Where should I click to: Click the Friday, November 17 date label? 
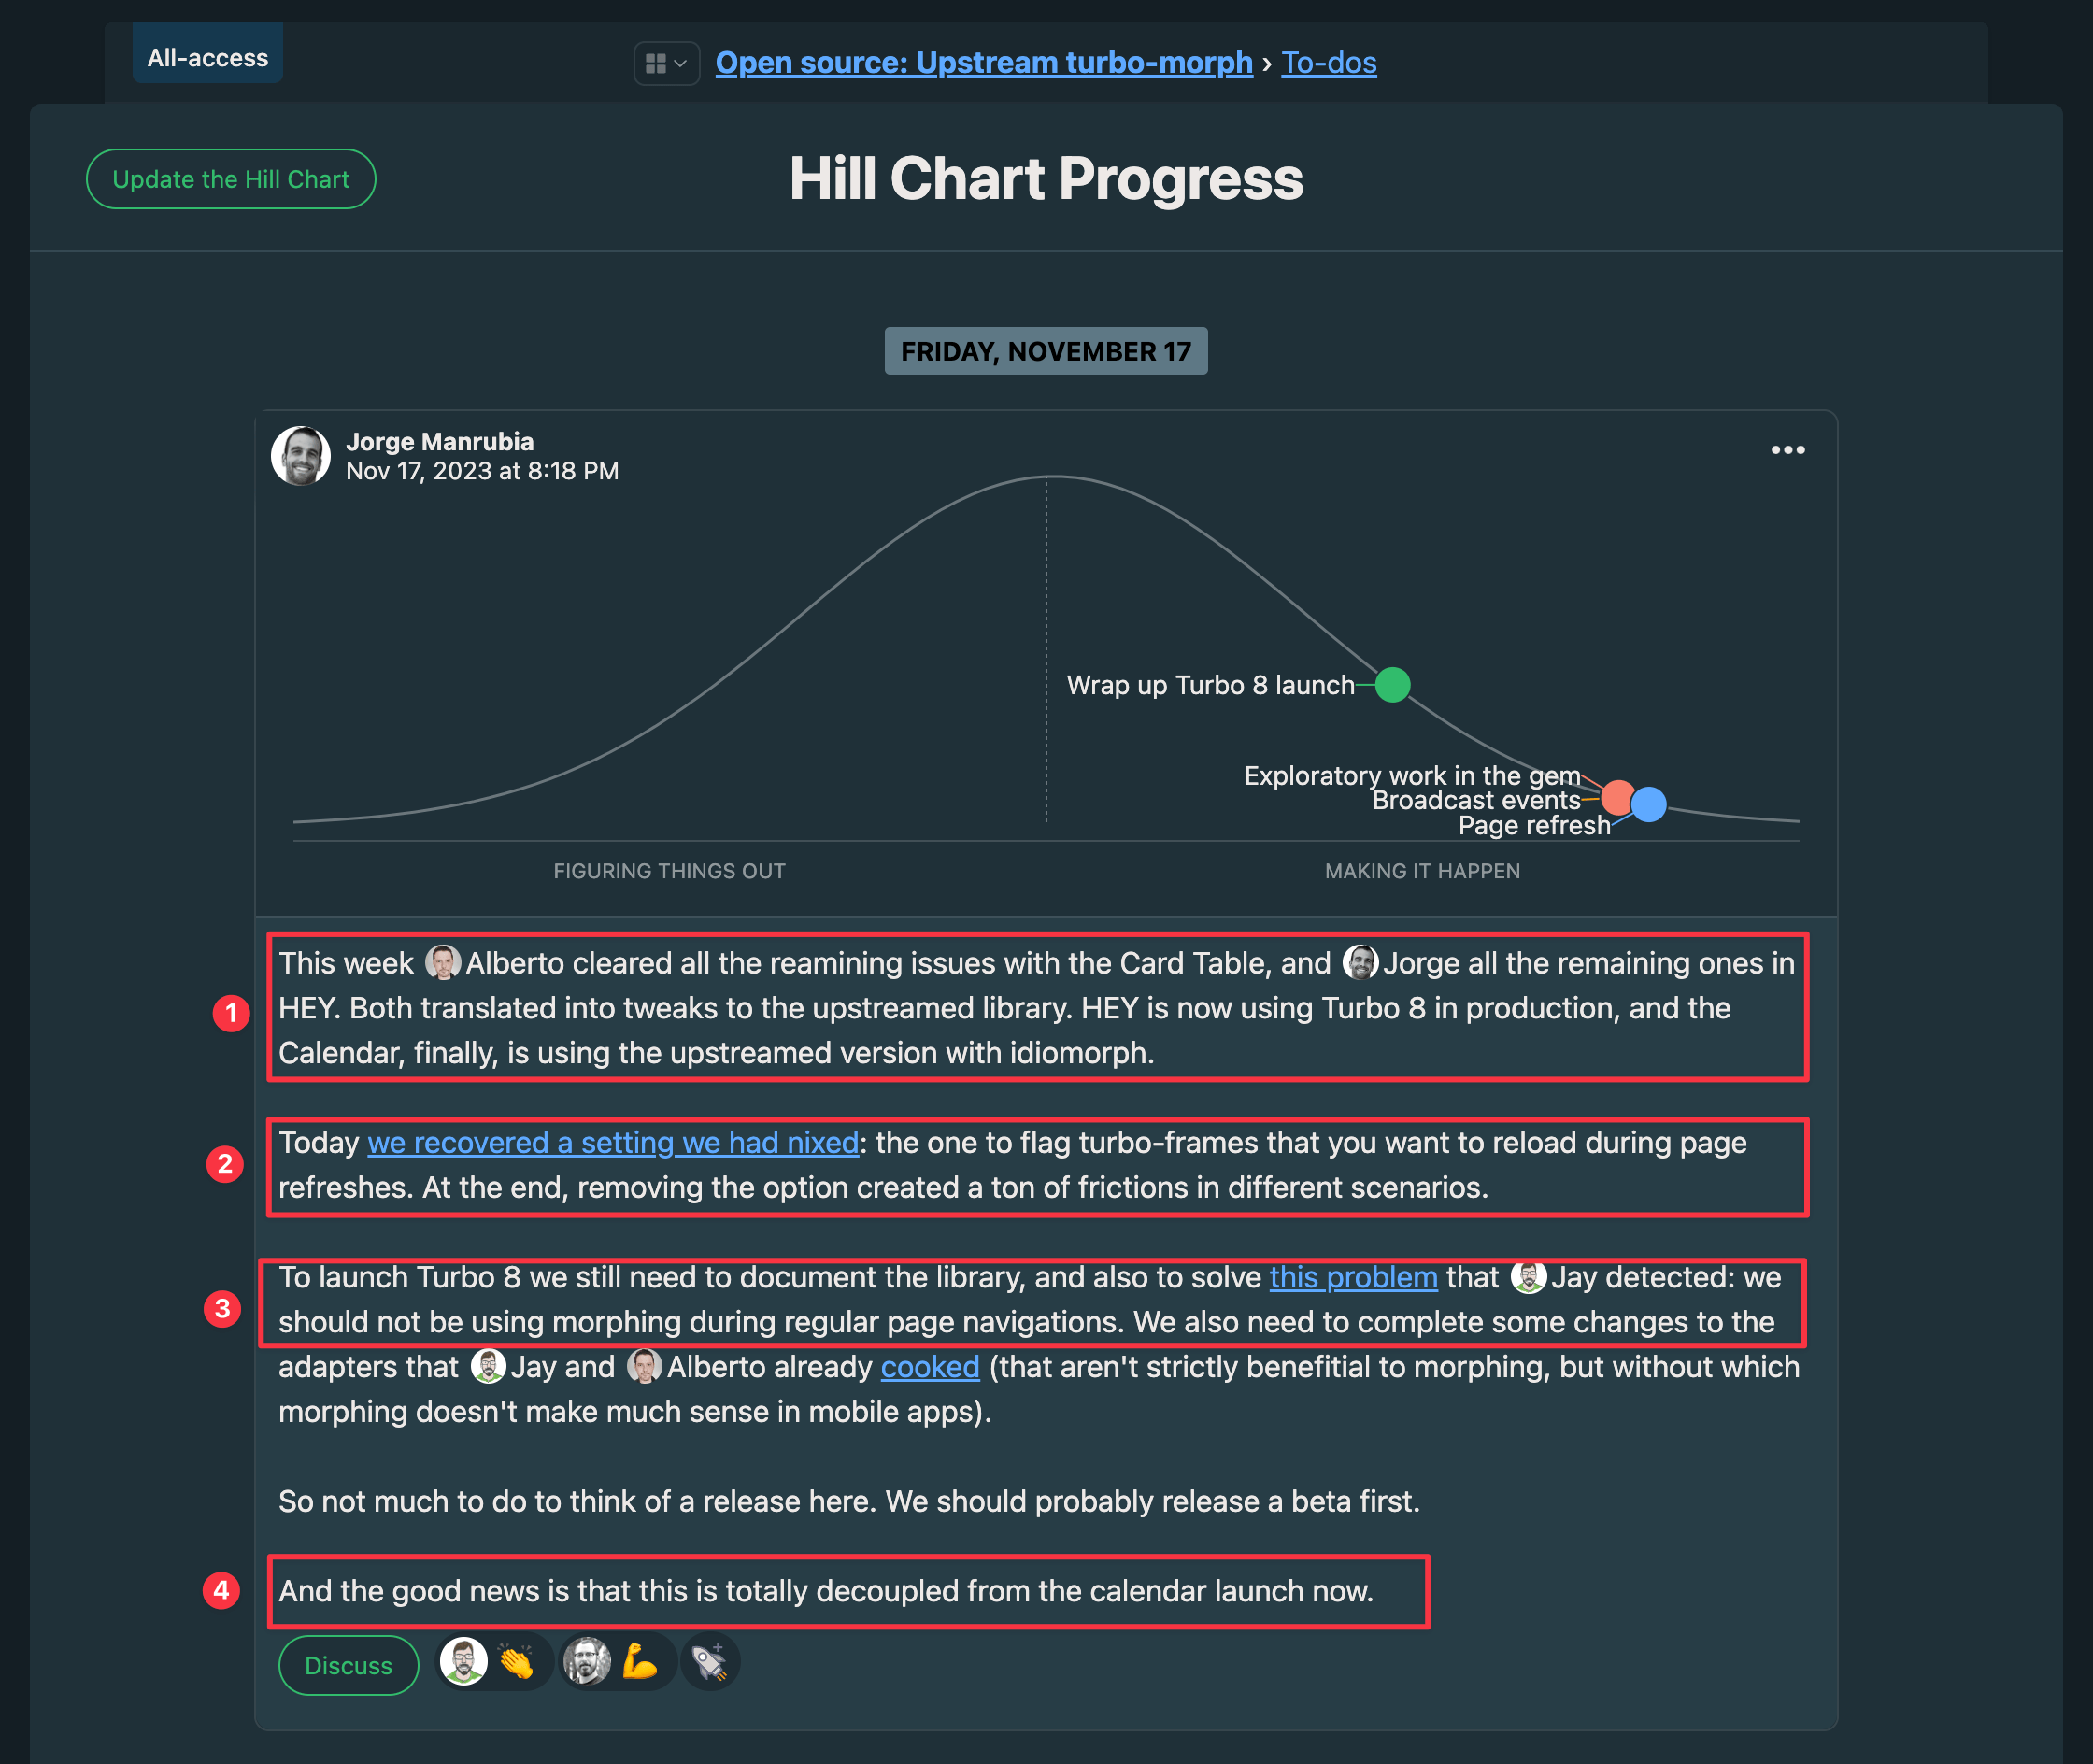tap(1045, 351)
